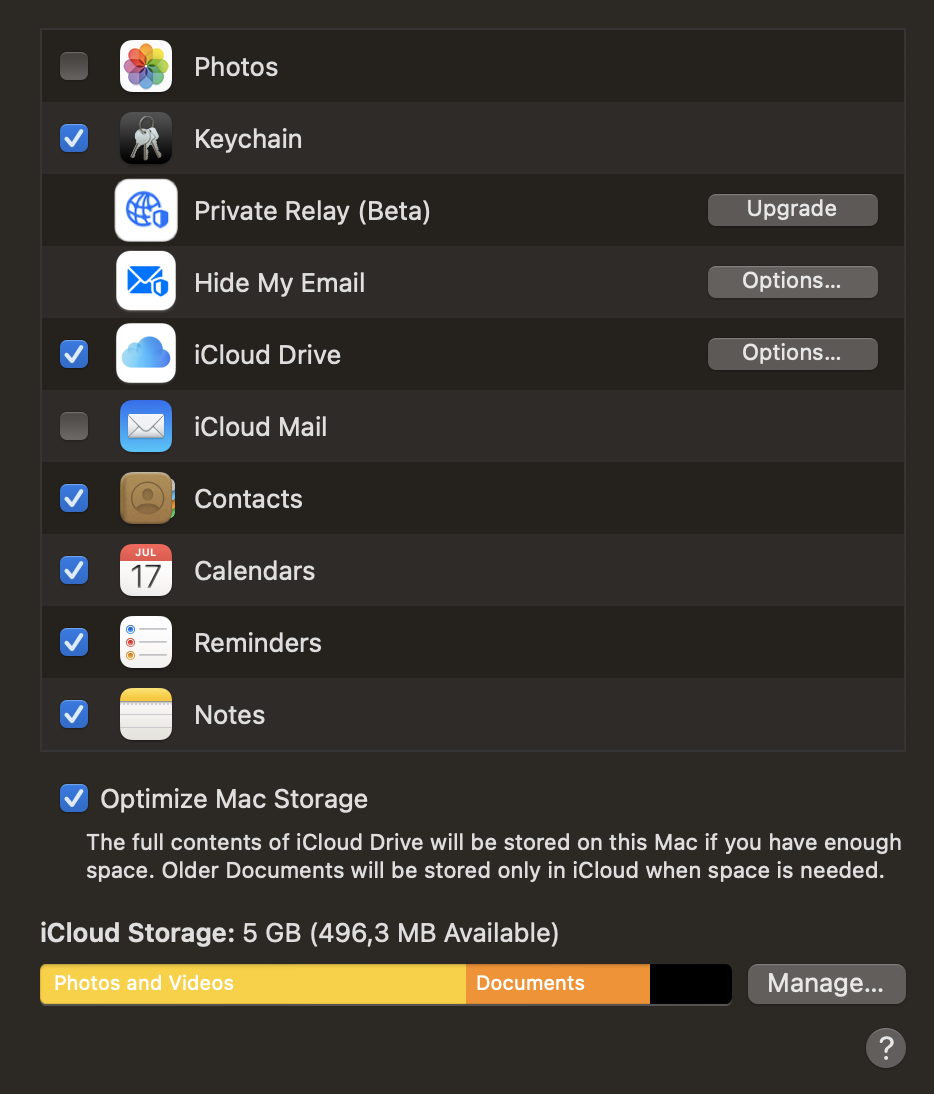Image resolution: width=934 pixels, height=1094 pixels.
Task: Click Upgrade for Private Relay
Action: [792, 209]
